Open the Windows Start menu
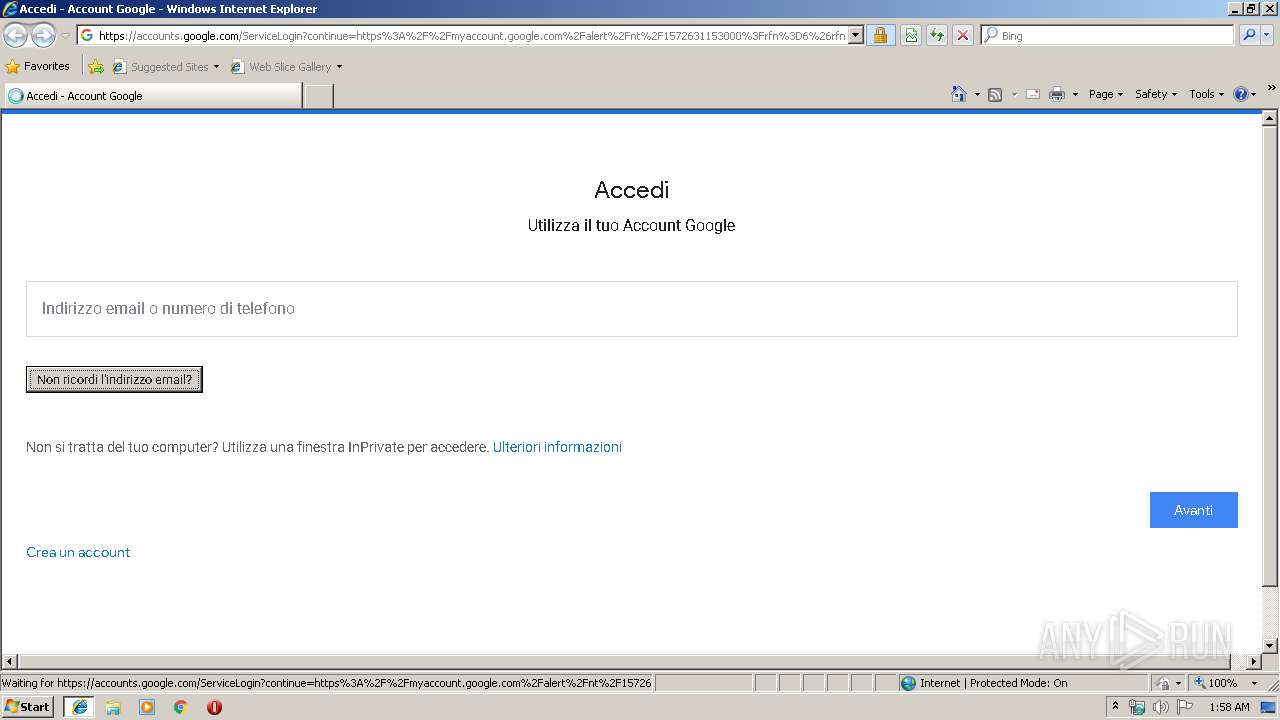The width and height of the screenshot is (1280, 720). coord(28,707)
